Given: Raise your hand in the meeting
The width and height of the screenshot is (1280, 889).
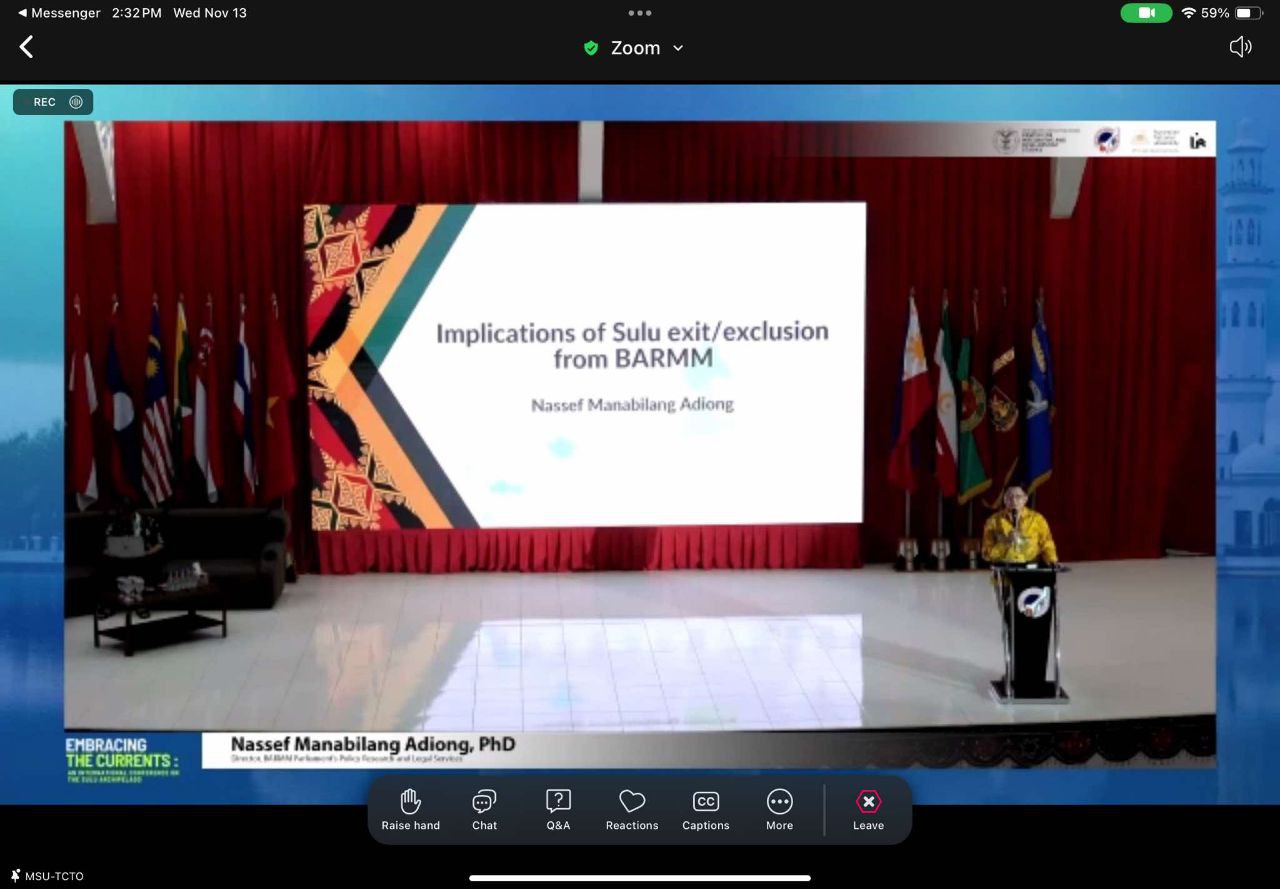Looking at the screenshot, I should (x=410, y=809).
